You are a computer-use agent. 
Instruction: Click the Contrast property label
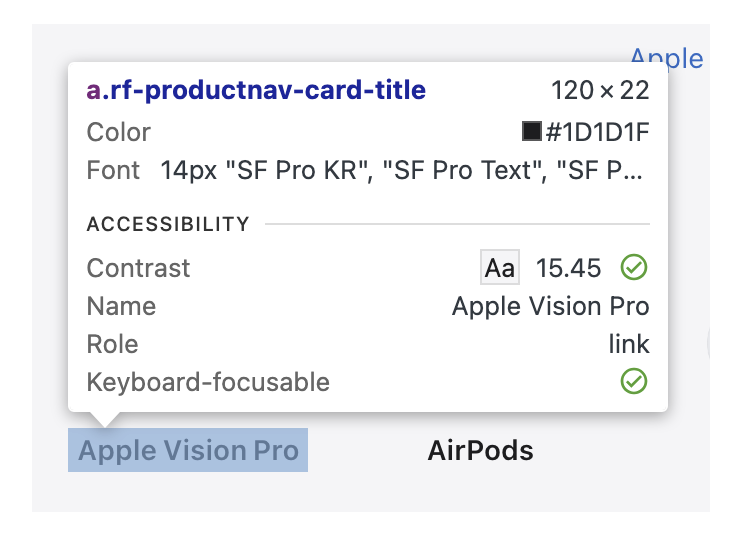[x=138, y=268]
